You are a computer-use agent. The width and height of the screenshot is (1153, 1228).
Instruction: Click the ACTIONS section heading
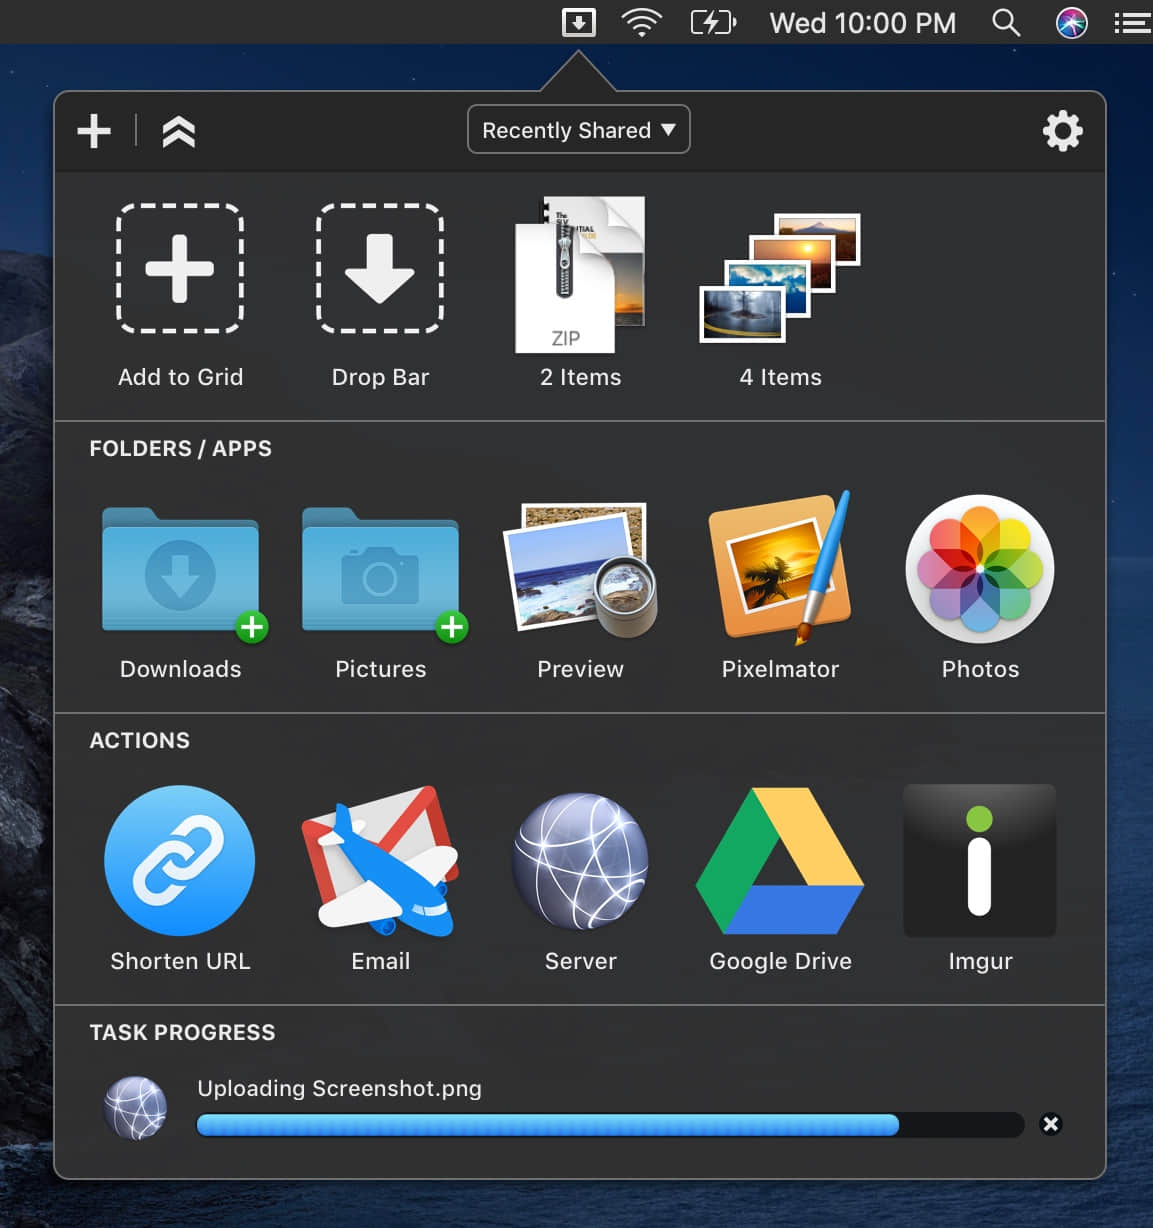point(139,740)
